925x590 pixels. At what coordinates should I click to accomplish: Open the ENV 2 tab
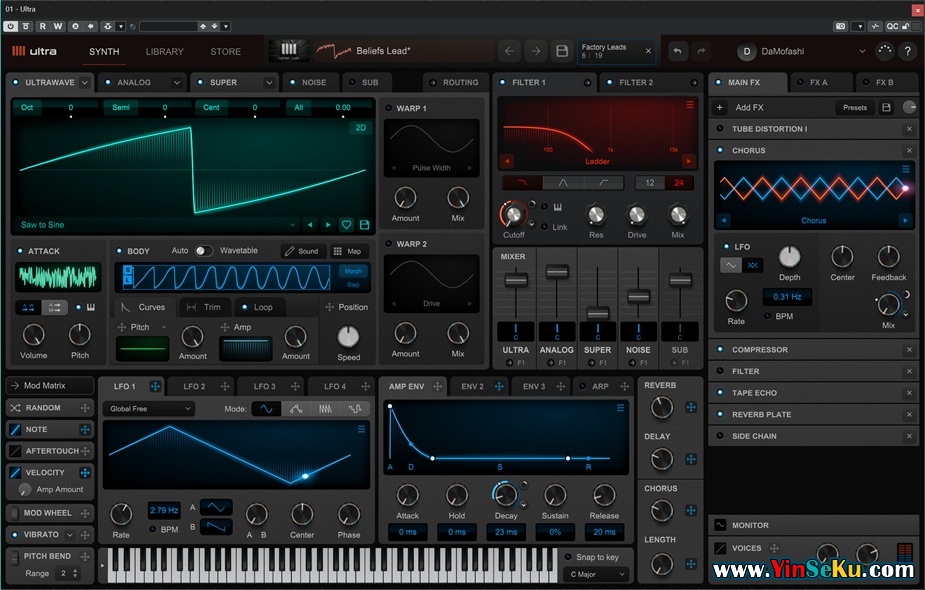[471, 386]
